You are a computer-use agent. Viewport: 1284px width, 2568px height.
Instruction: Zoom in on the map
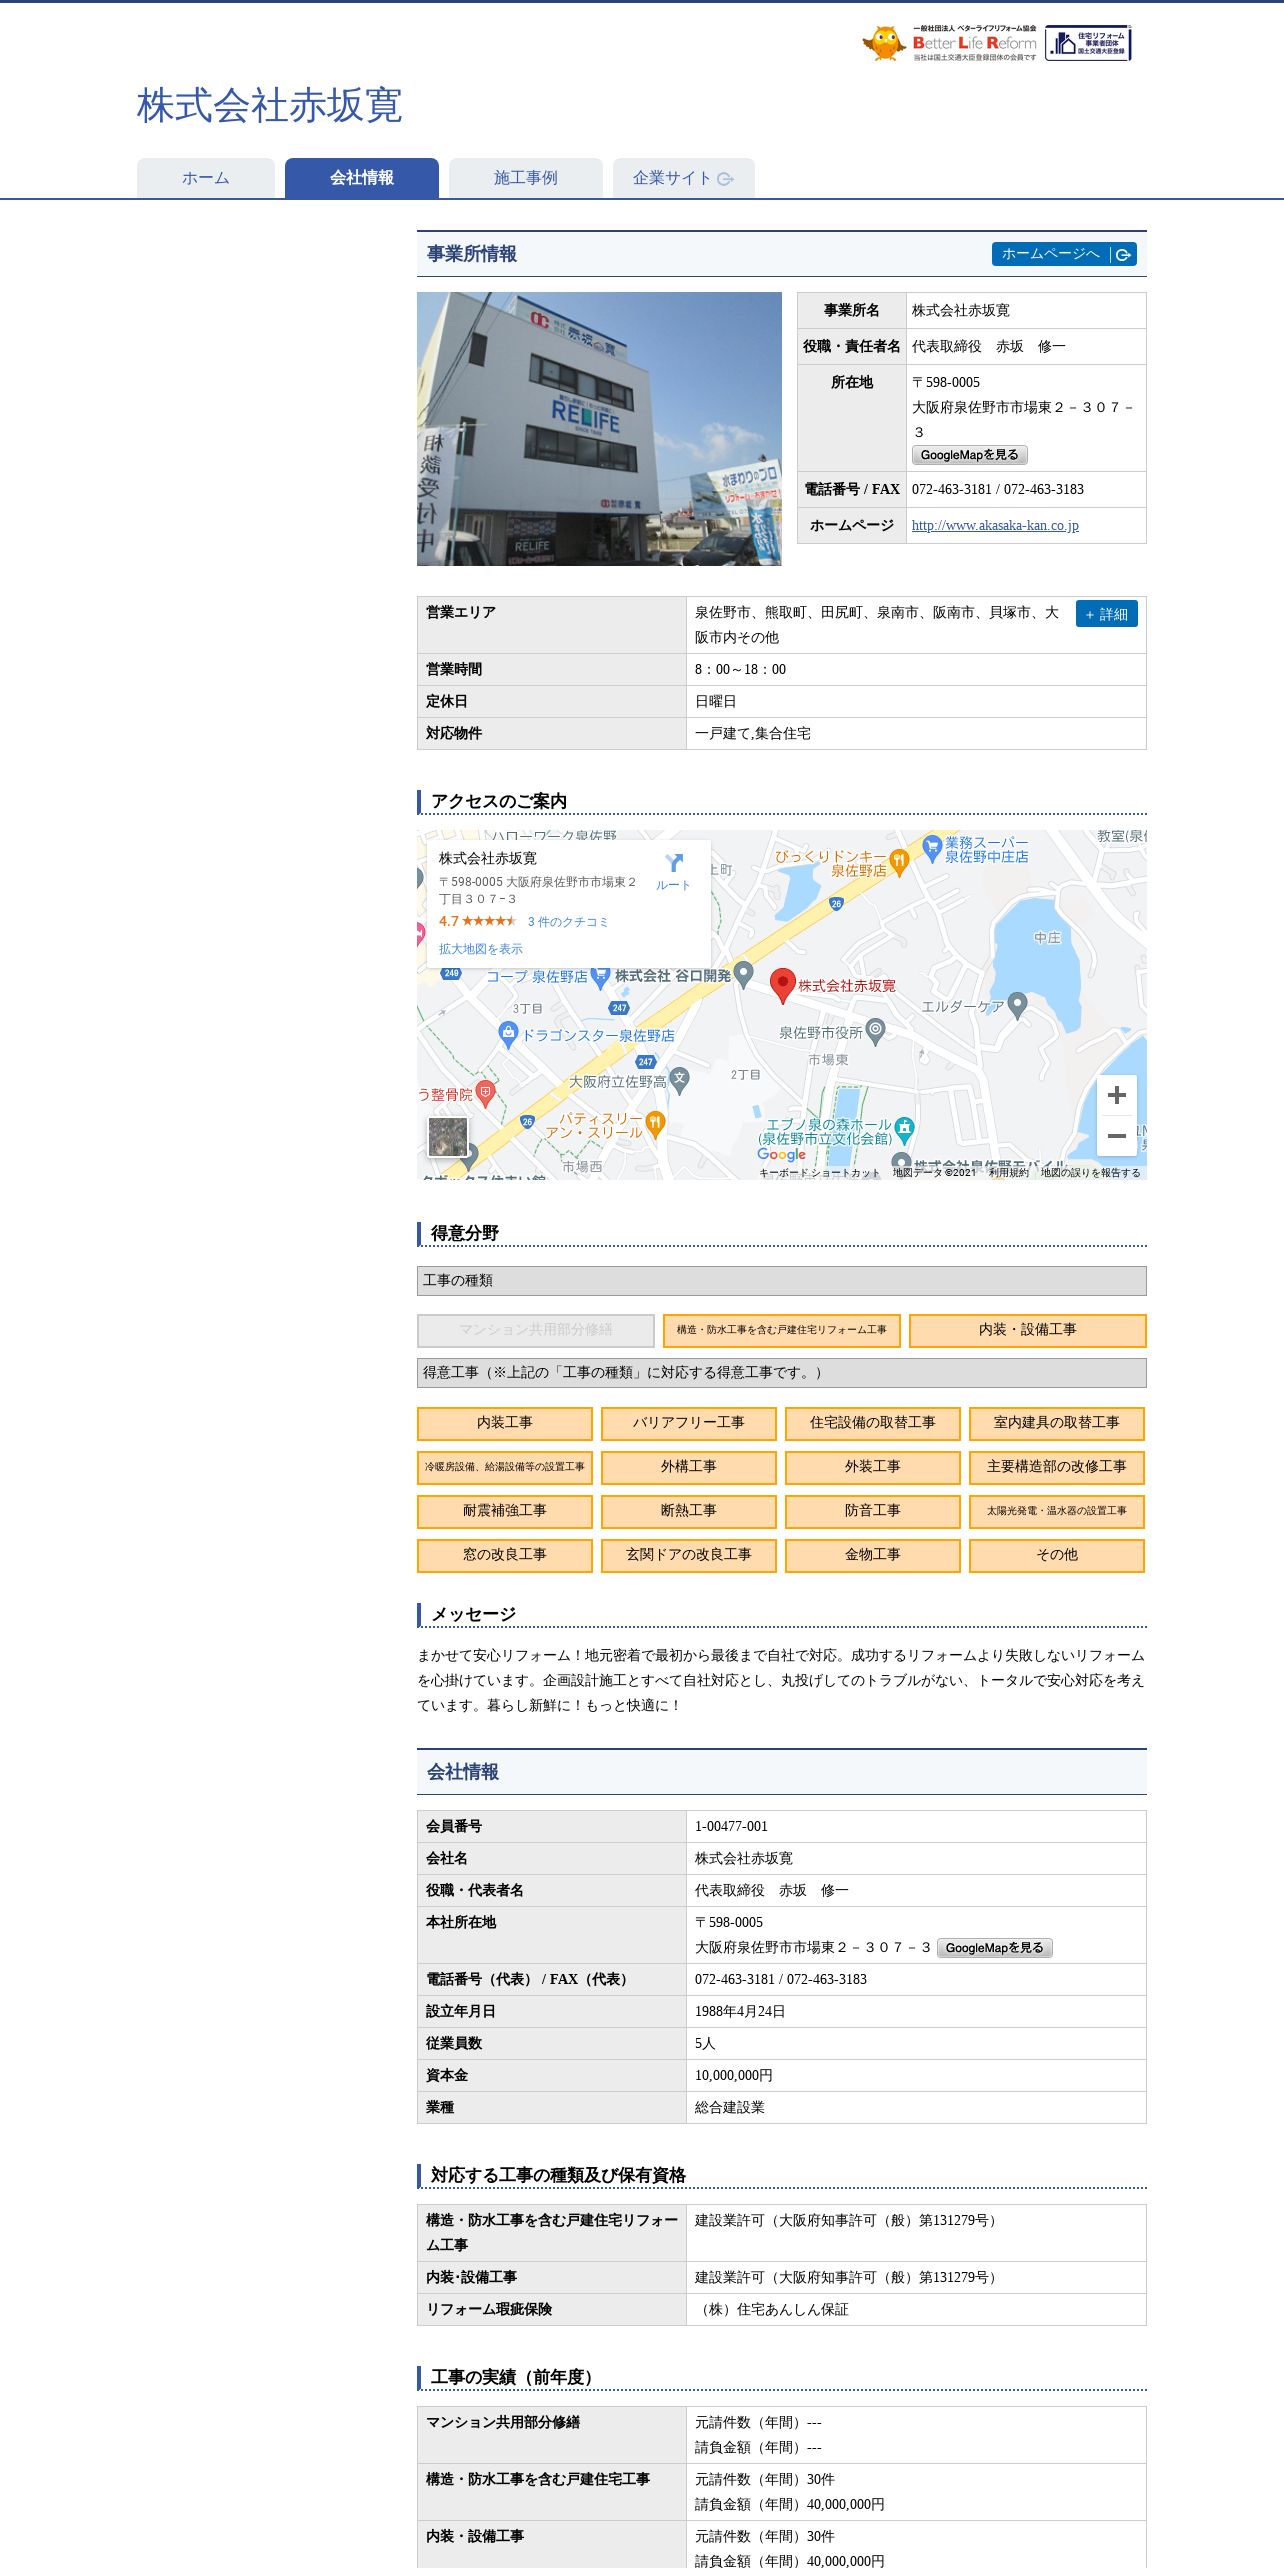[x=1117, y=1095]
